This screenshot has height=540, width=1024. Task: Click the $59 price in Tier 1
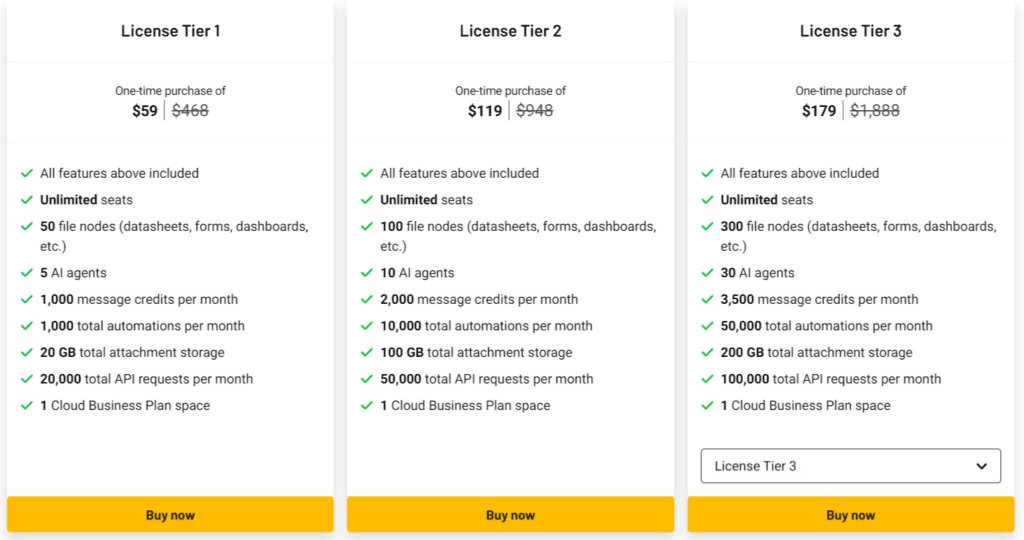(145, 111)
